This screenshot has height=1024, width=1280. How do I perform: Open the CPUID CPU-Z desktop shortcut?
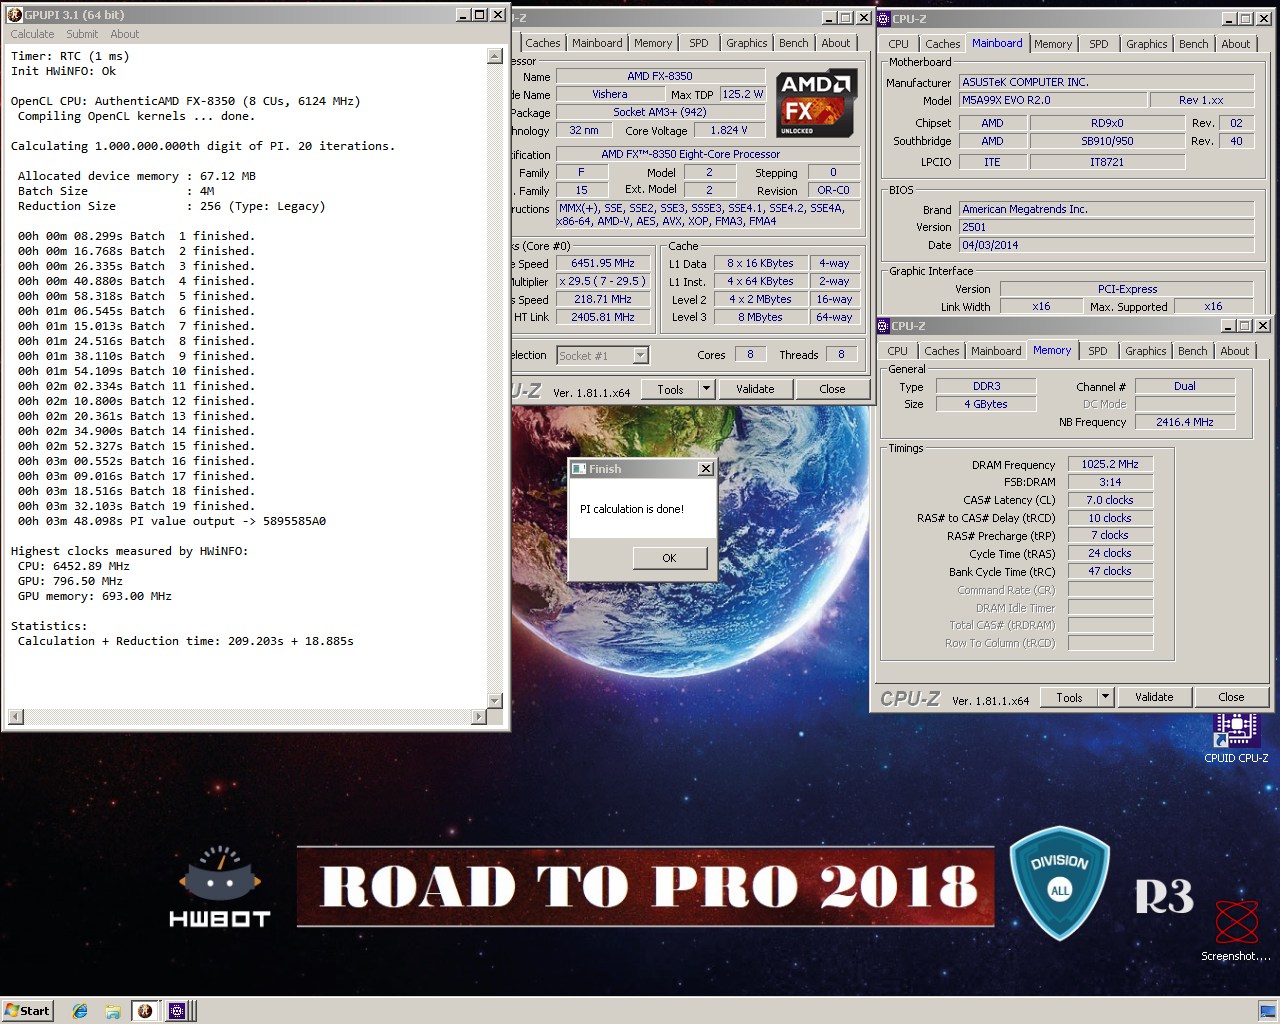(x=1236, y=738)
